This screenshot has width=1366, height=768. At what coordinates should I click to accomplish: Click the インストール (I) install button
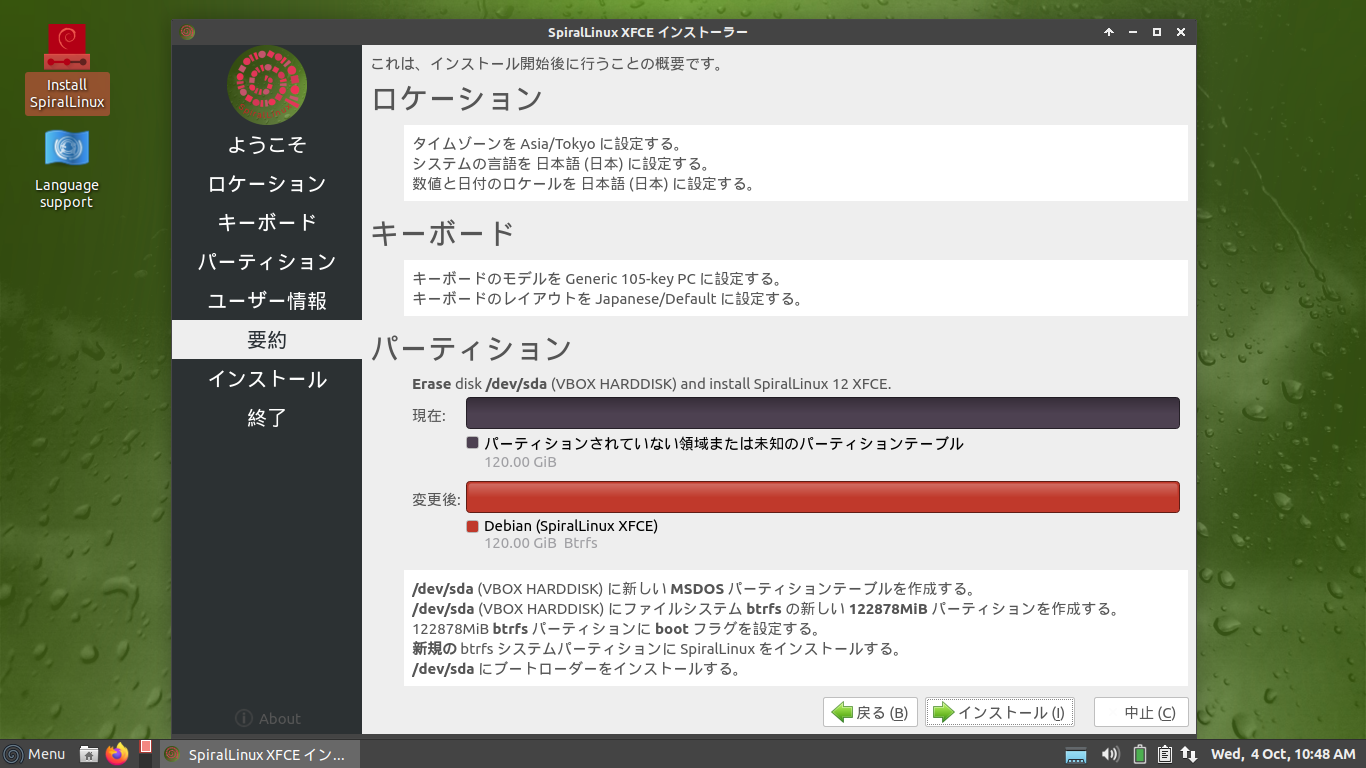click(1000, 712)
